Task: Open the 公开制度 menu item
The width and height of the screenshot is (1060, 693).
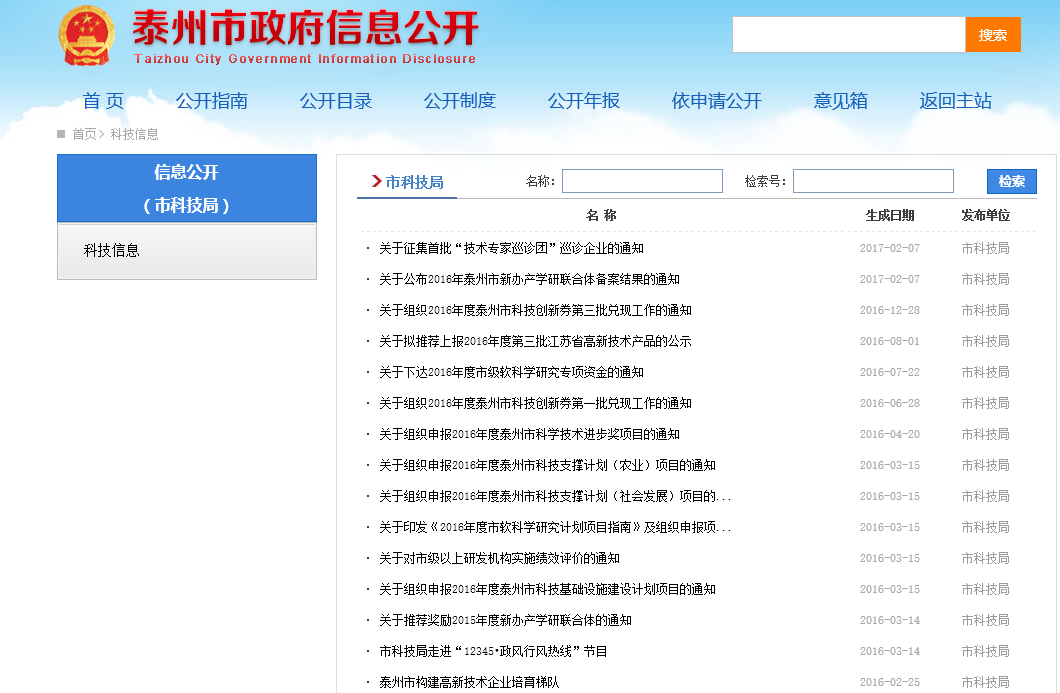Action: pos(460,101)
